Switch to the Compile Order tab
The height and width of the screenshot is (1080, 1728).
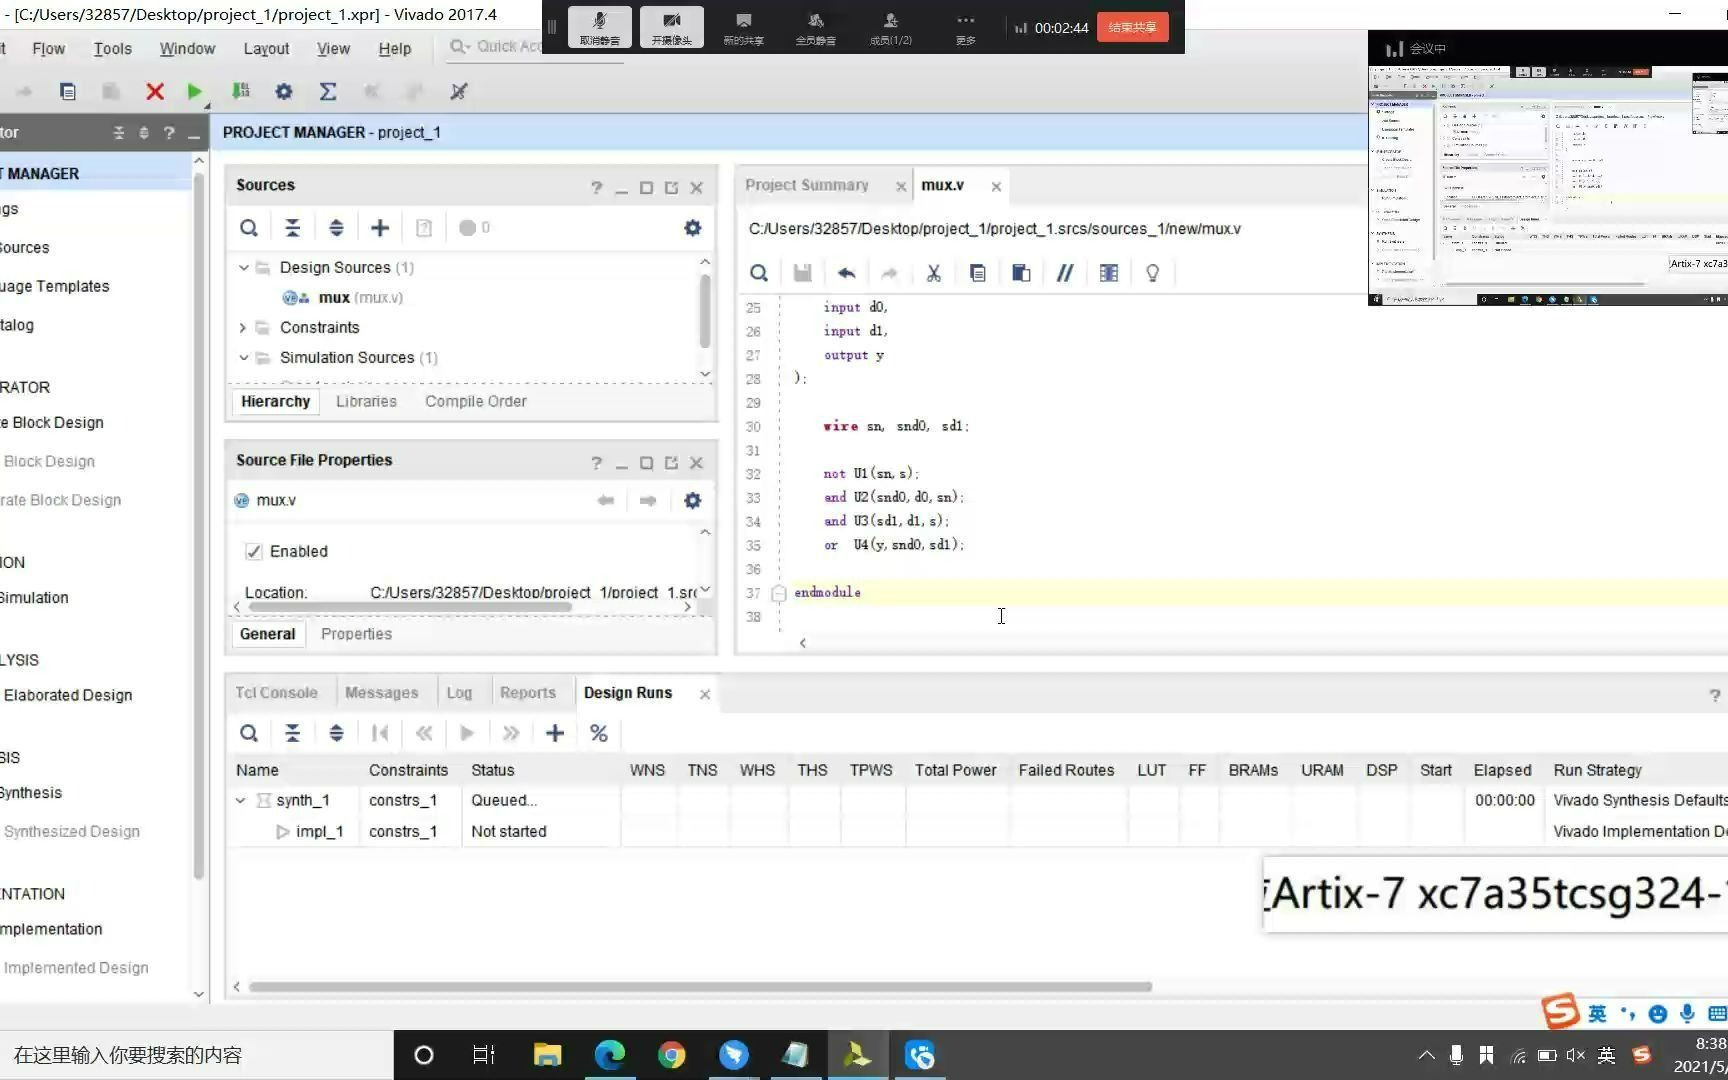(476, 401)
